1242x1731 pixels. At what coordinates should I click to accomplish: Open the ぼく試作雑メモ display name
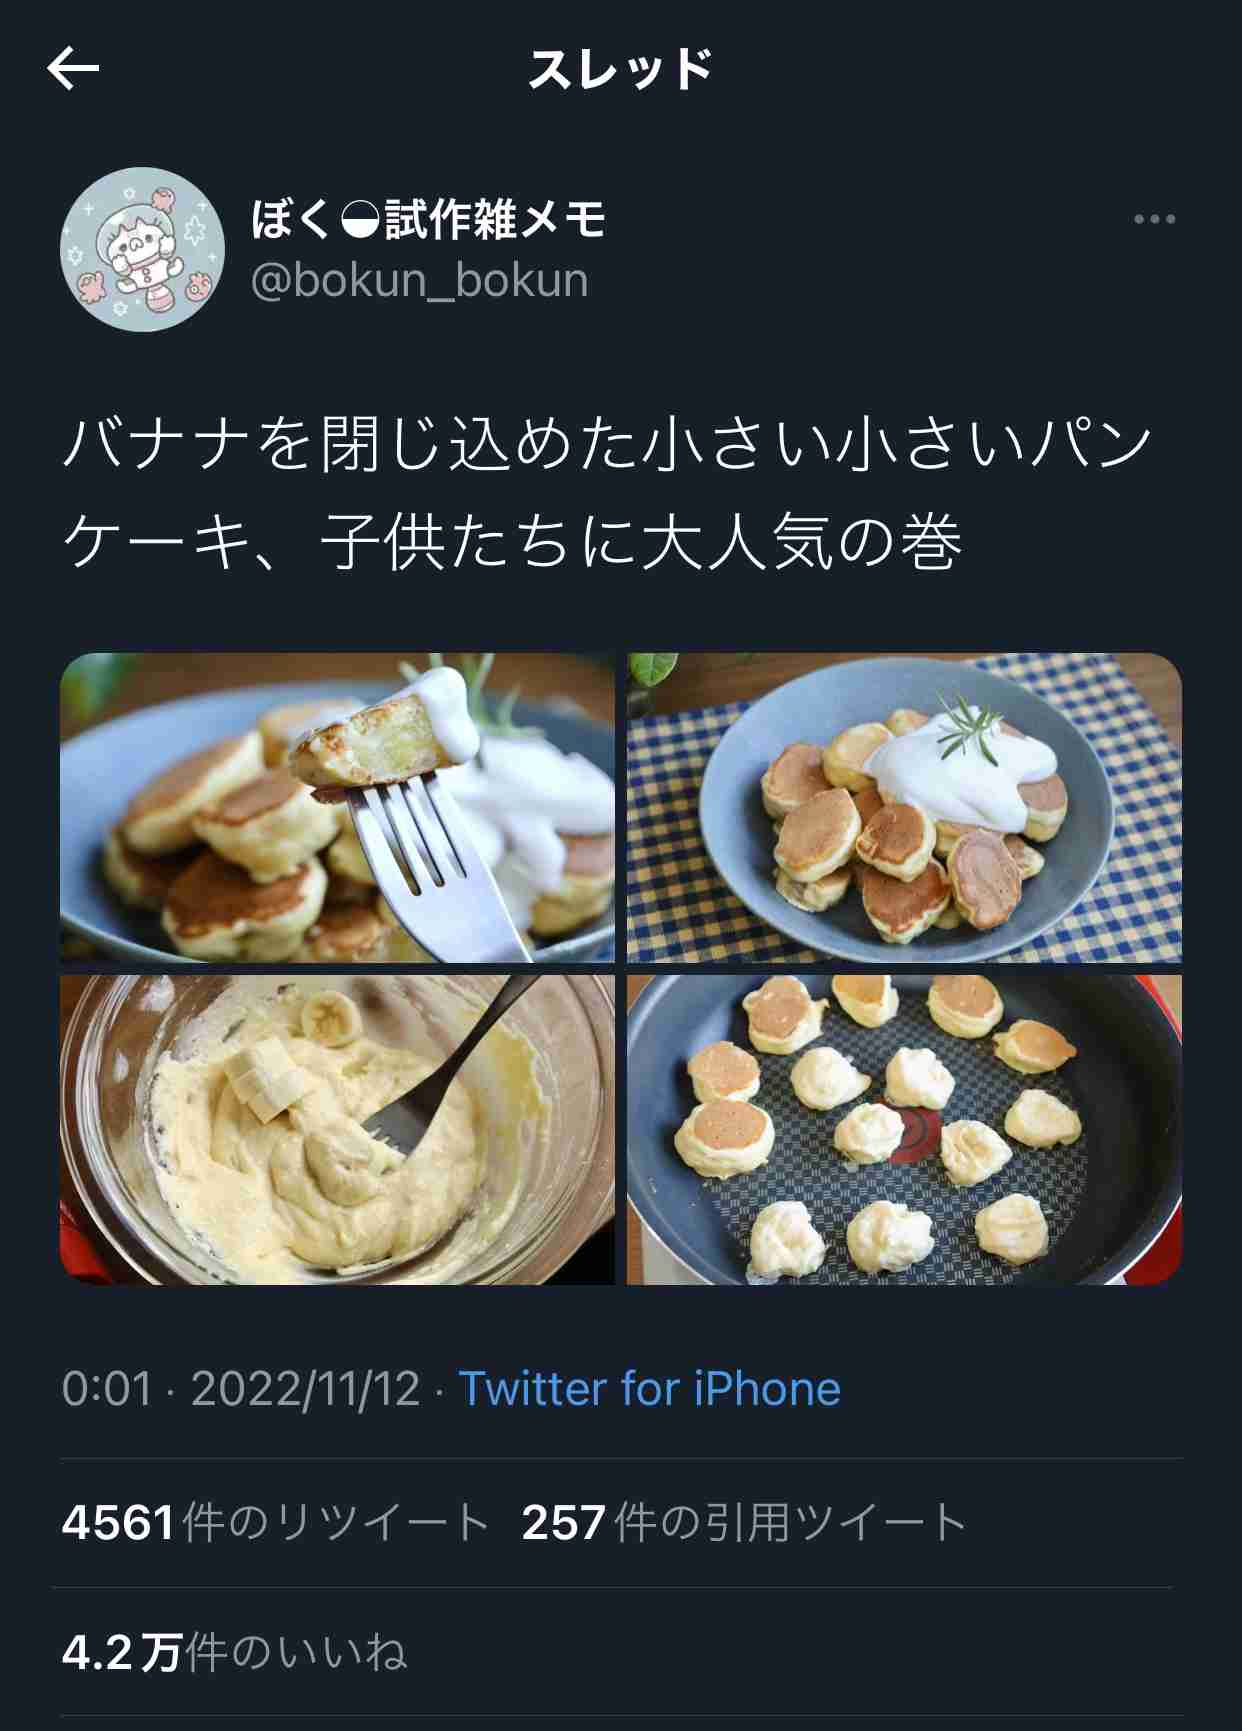point(428,219)
